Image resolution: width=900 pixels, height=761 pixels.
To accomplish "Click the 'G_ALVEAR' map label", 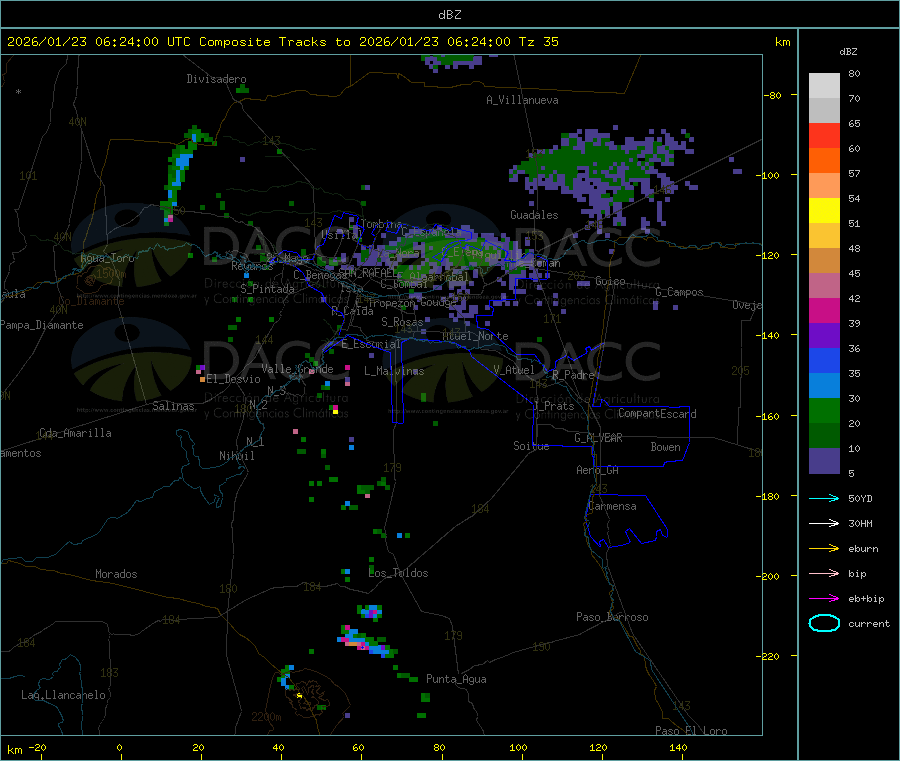I will [598, 438].
